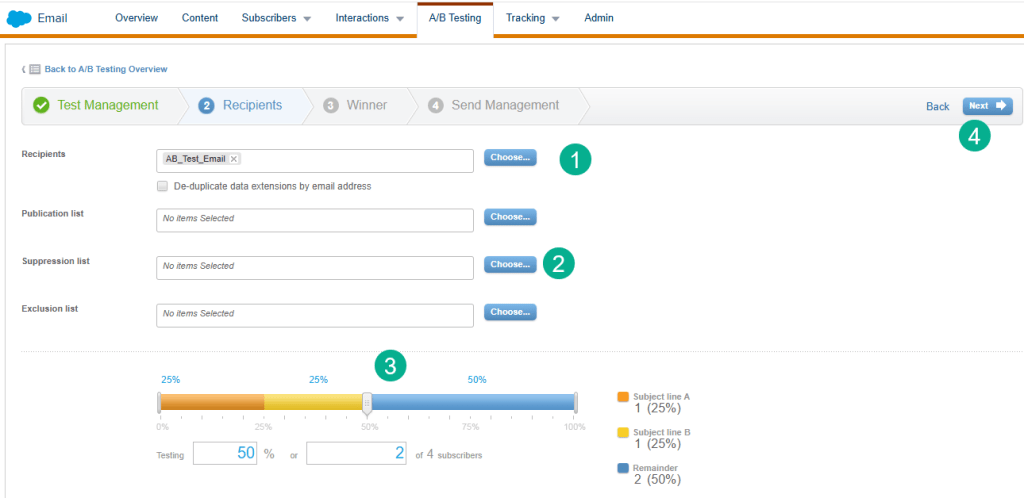1024x498 pixels.
Task: Switch to the Content tab
Action: tap(200, 18)
